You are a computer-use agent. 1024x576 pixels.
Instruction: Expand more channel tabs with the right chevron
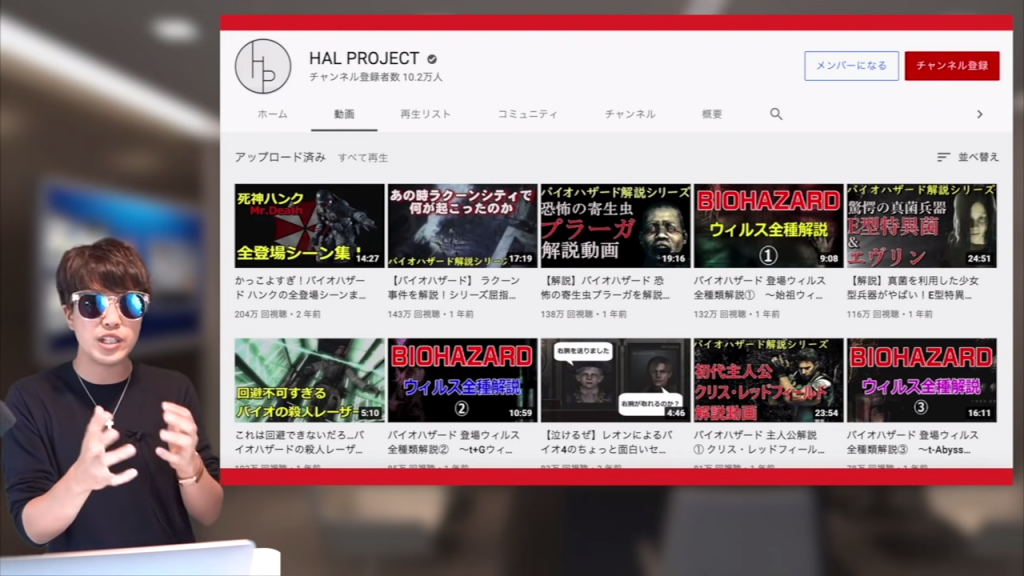(x=980, y=114)
